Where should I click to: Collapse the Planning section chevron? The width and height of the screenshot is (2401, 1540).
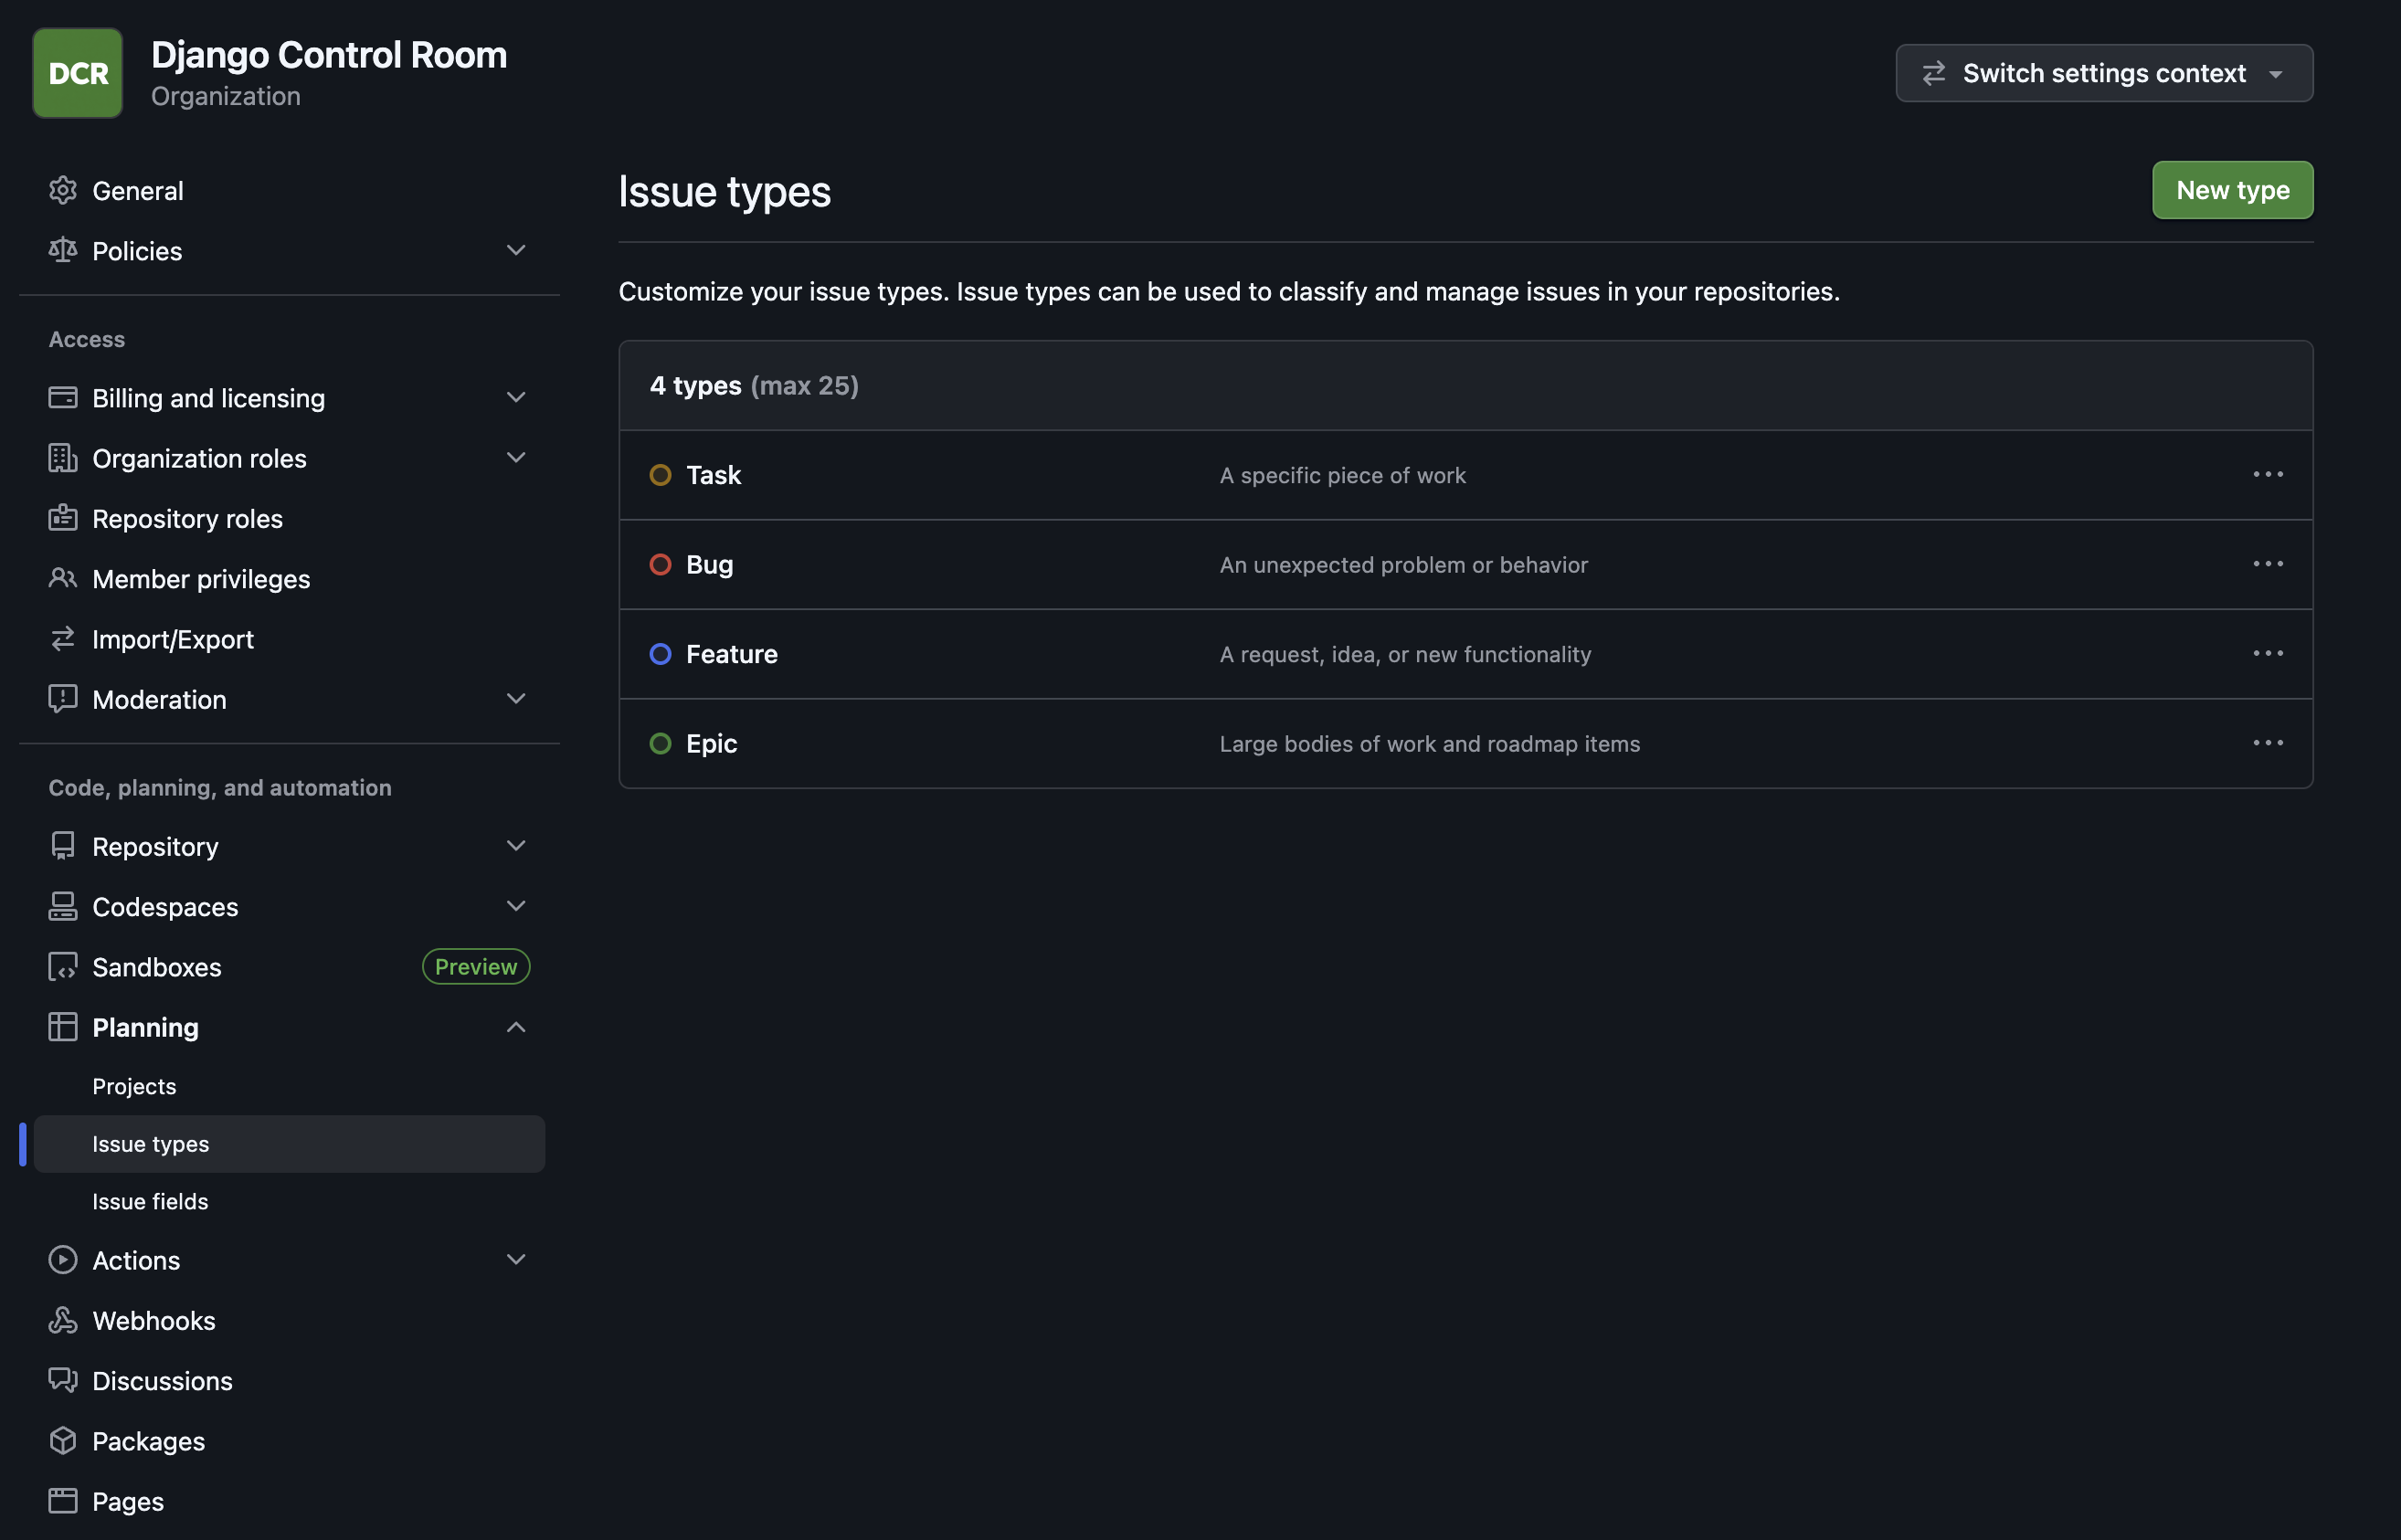(x=516, y=1027)
